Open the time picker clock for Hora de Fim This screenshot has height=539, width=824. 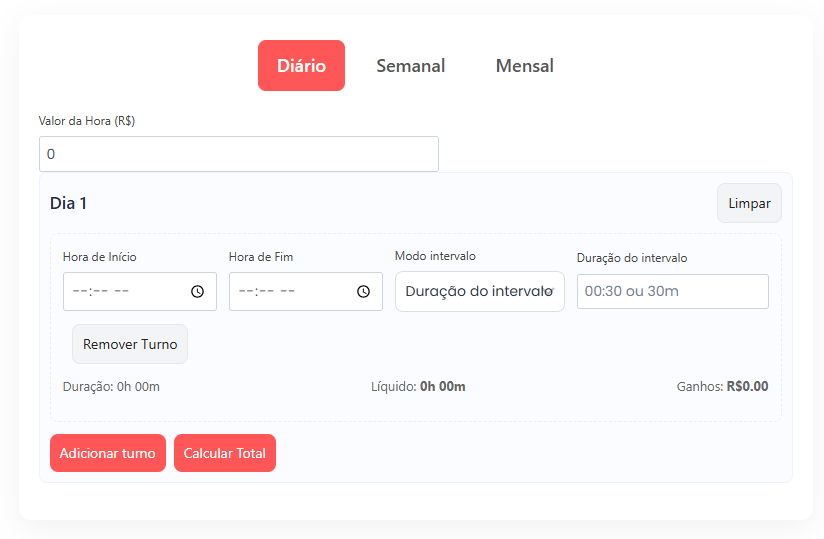click(x=364, y=291)
